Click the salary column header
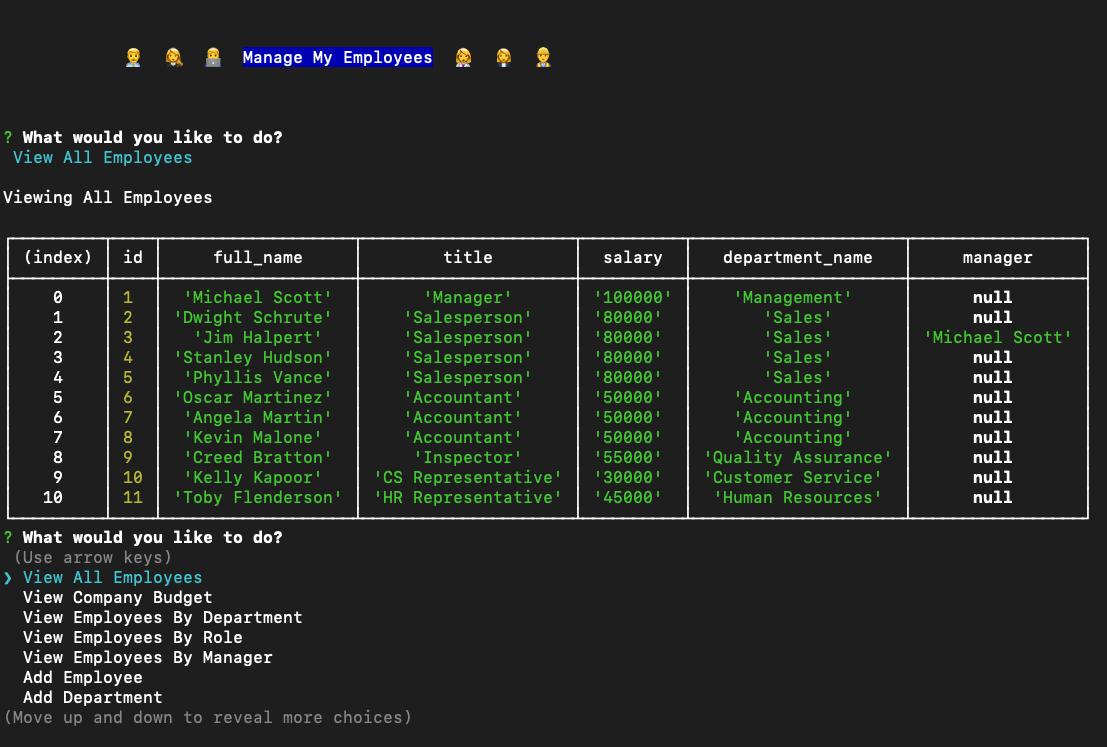Image resolution: width=1107 pixels, height=747 pixels. [x=633, y=258]
